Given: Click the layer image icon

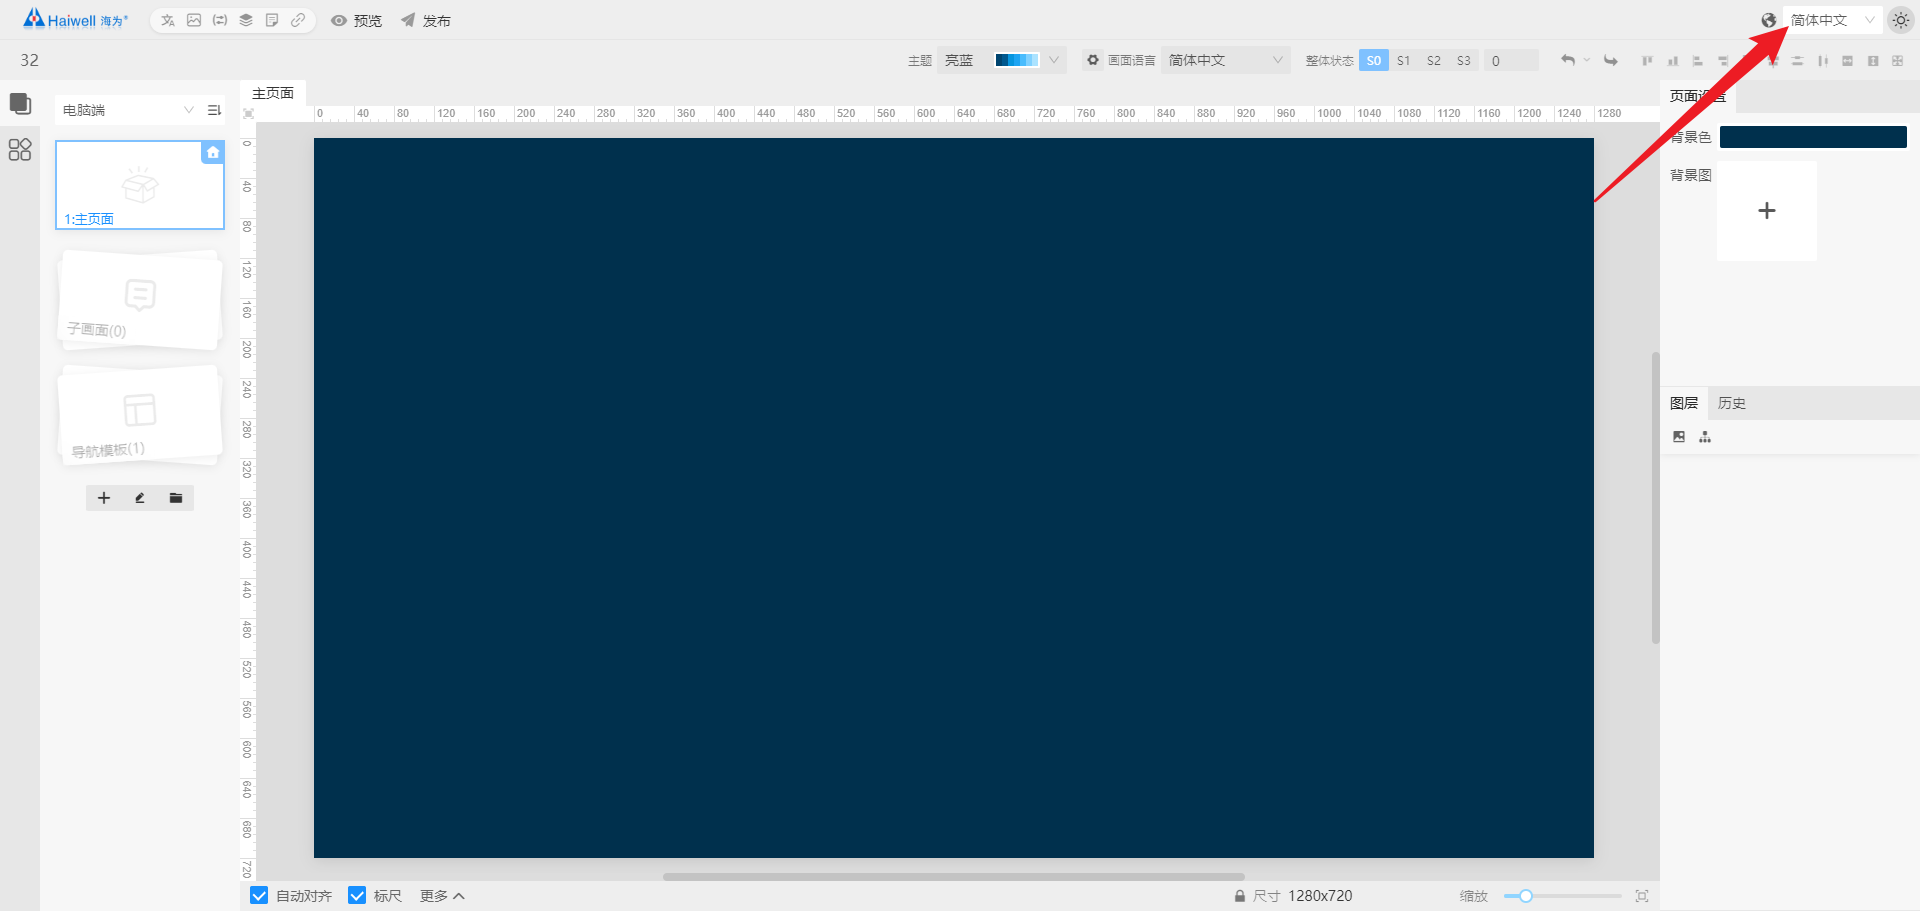Looking at the screenshot, I should (x=1679, y=437).
